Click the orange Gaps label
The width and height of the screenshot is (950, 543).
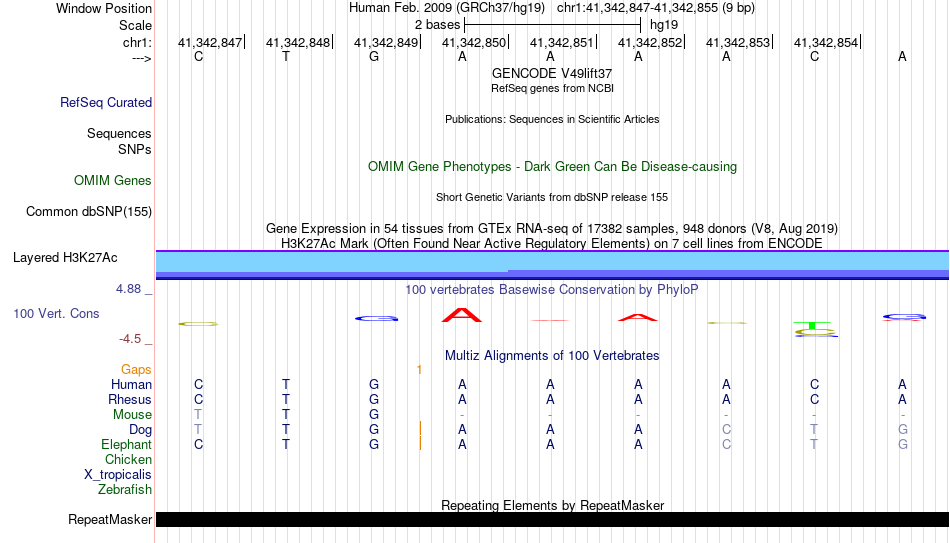pyautogui.click(x=136, y=370)
